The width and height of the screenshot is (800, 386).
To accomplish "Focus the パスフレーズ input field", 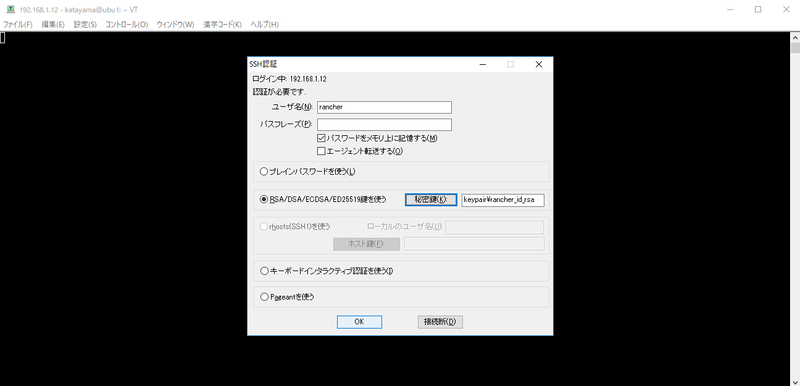I will [384, 124].
